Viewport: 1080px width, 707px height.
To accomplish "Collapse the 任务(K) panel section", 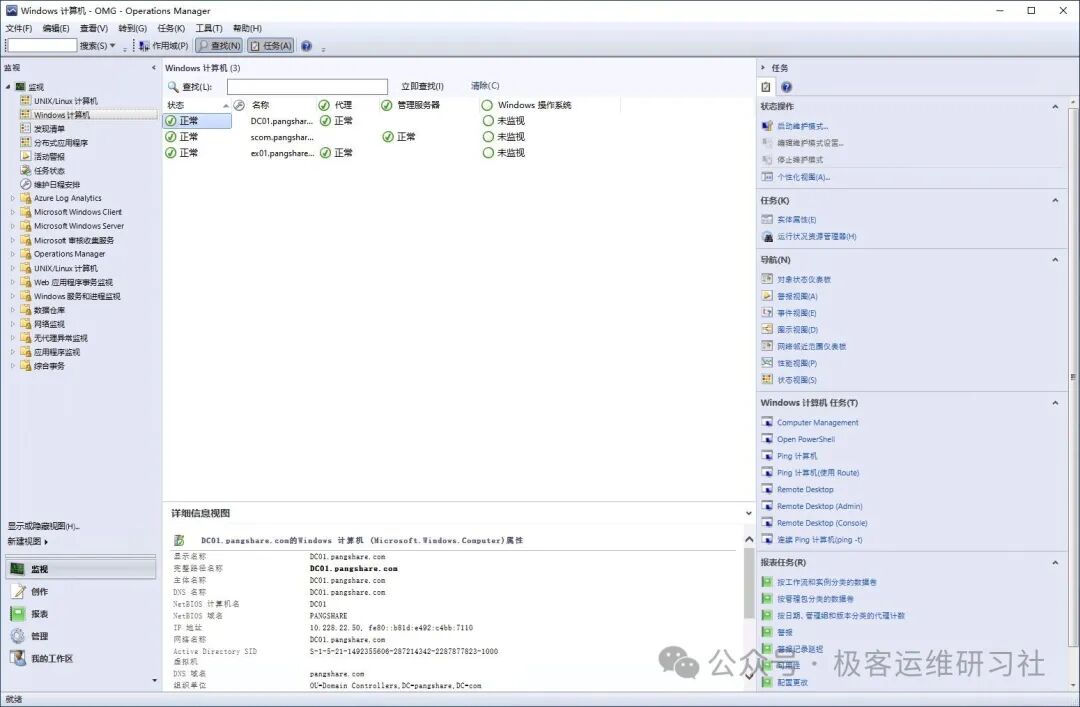I will pos(1055,201).
